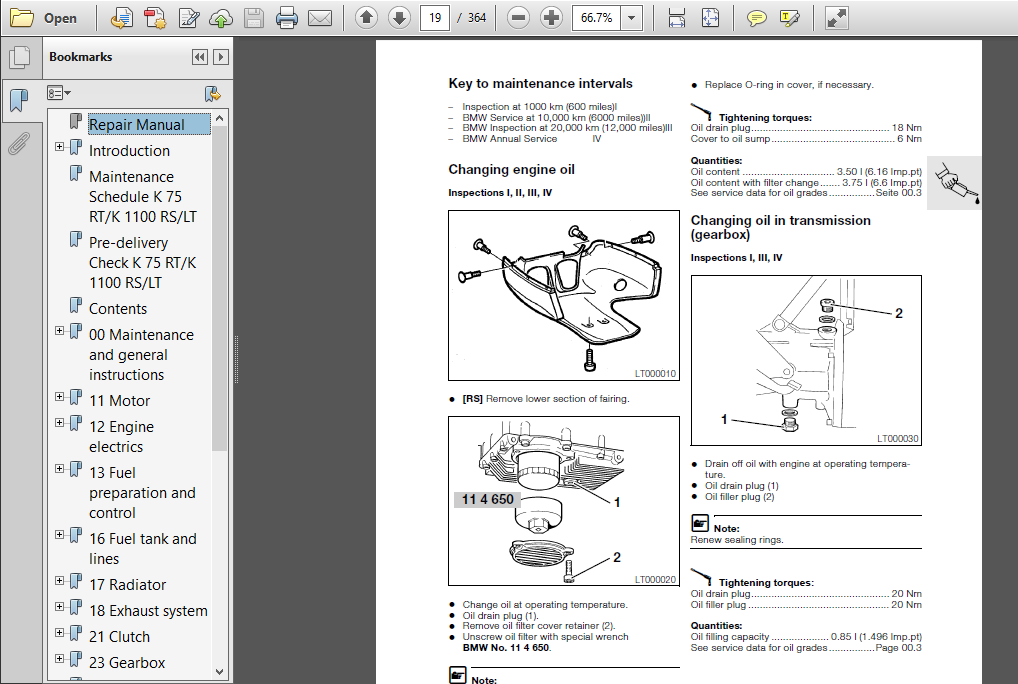1018x684 pixels.
Task: Open 00 Maintenance and general instructions bookmark
Action: coord(141,354)
